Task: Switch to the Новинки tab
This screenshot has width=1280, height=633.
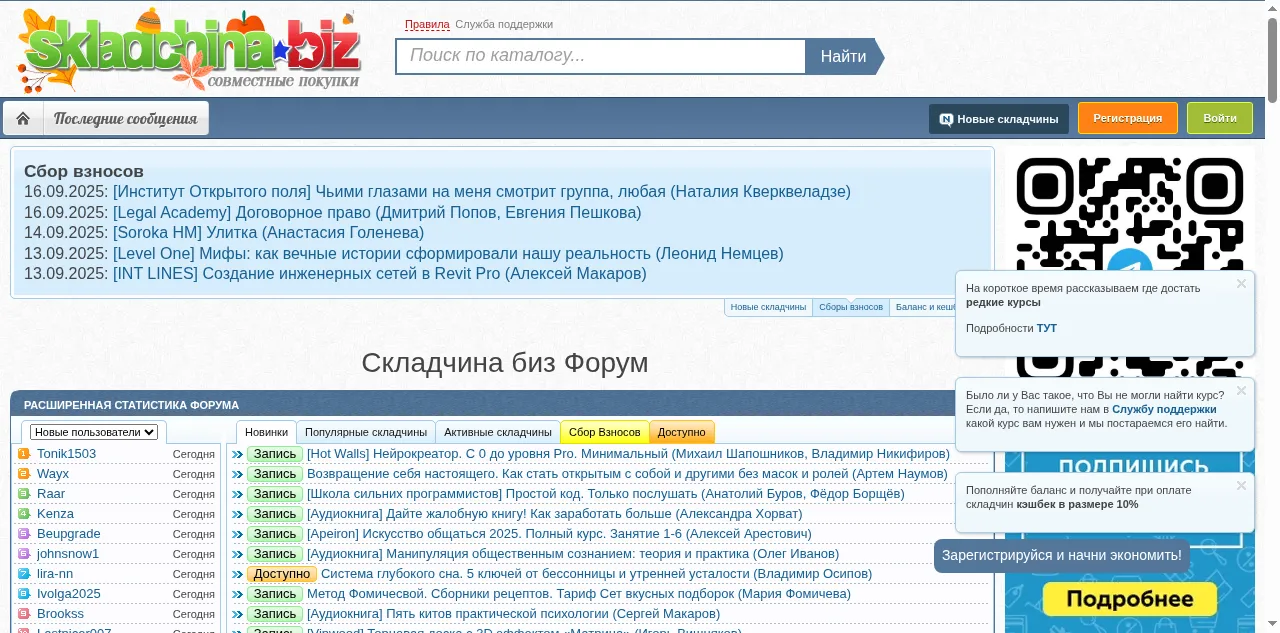Action: pyautogui.click(x=267, y=432)
